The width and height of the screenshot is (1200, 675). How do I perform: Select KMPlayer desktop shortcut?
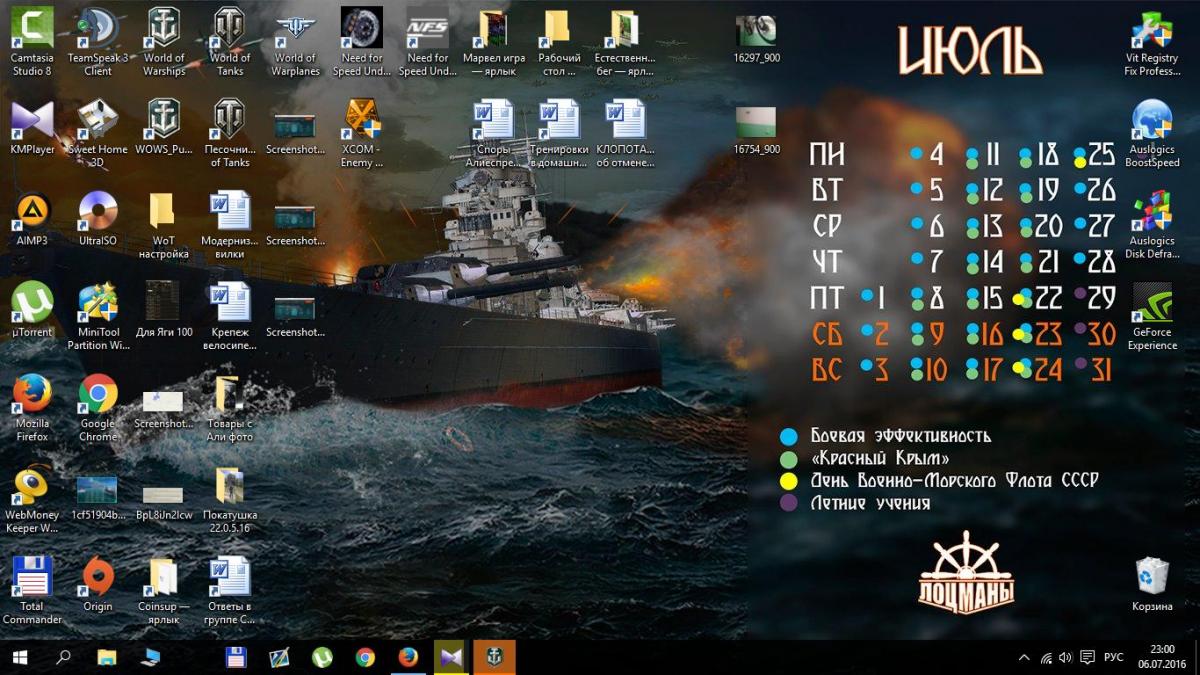click(x=32, y=127)
